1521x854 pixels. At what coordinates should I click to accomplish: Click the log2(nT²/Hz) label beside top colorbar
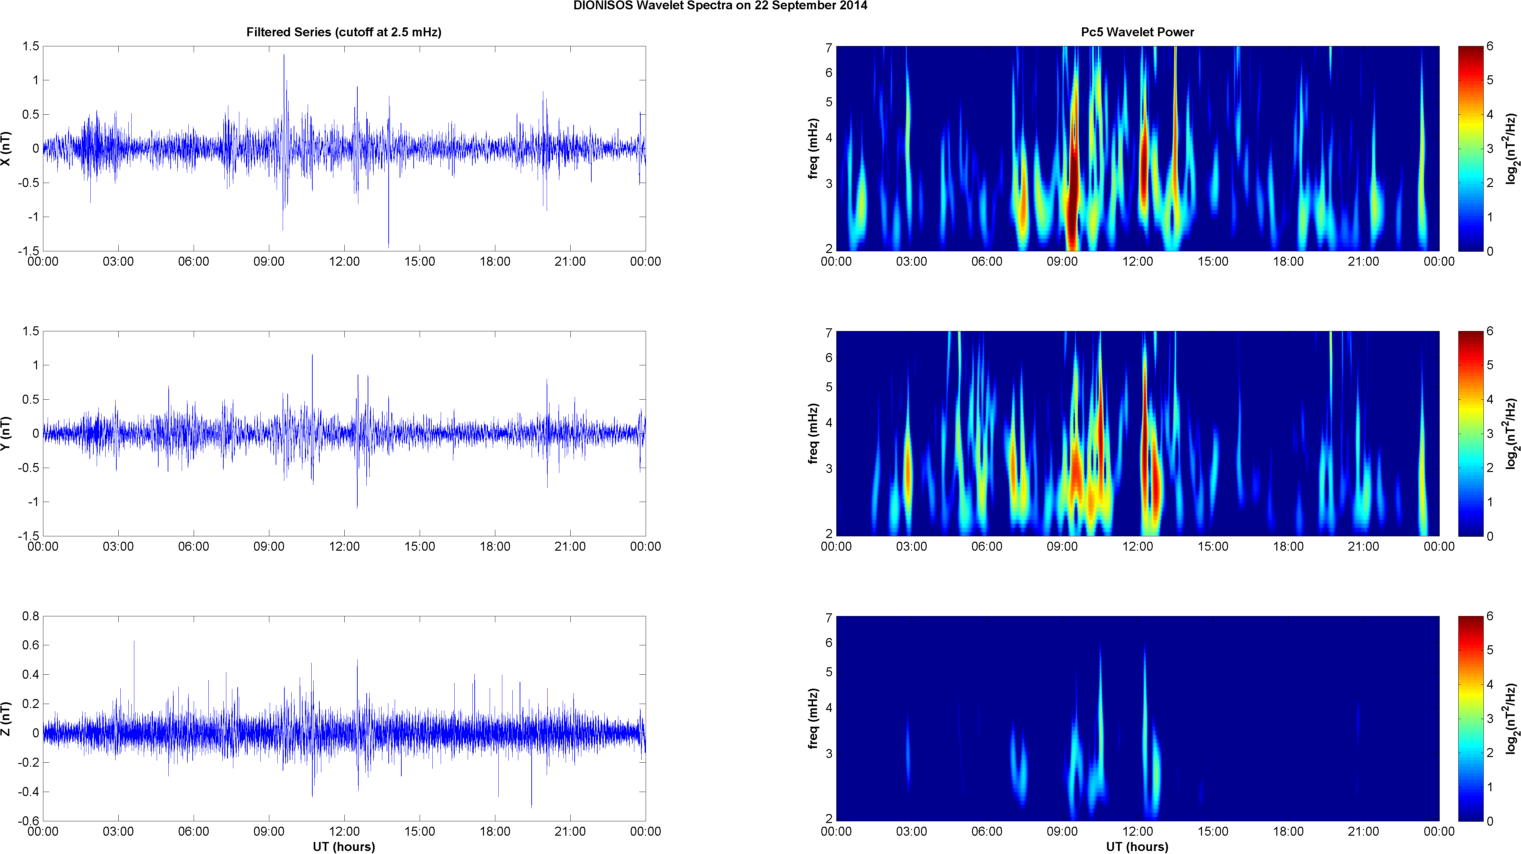pyautogui.click(x=1513, y=148)
